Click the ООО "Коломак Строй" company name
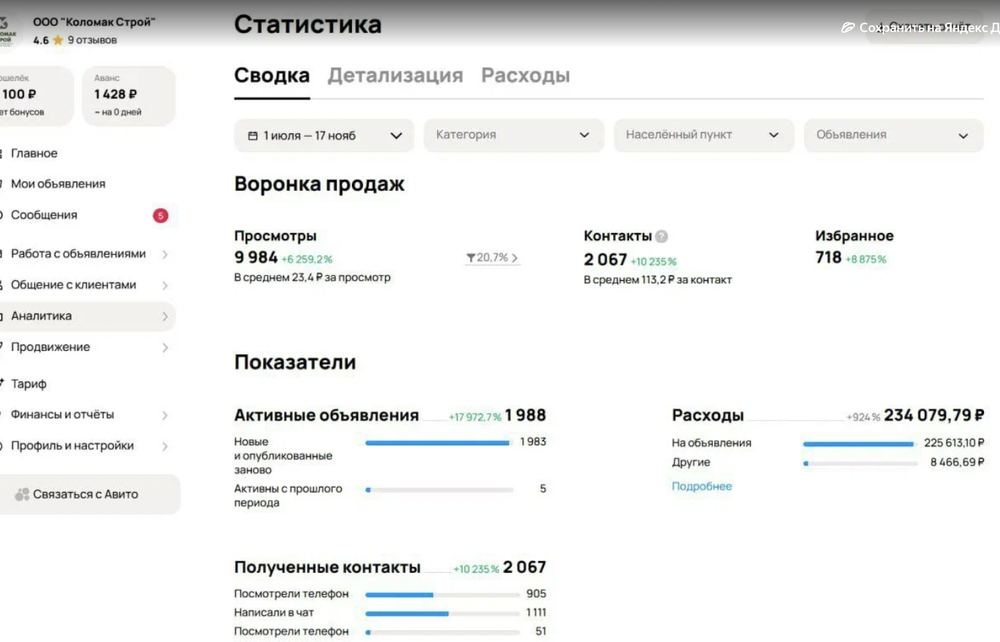 94,22
